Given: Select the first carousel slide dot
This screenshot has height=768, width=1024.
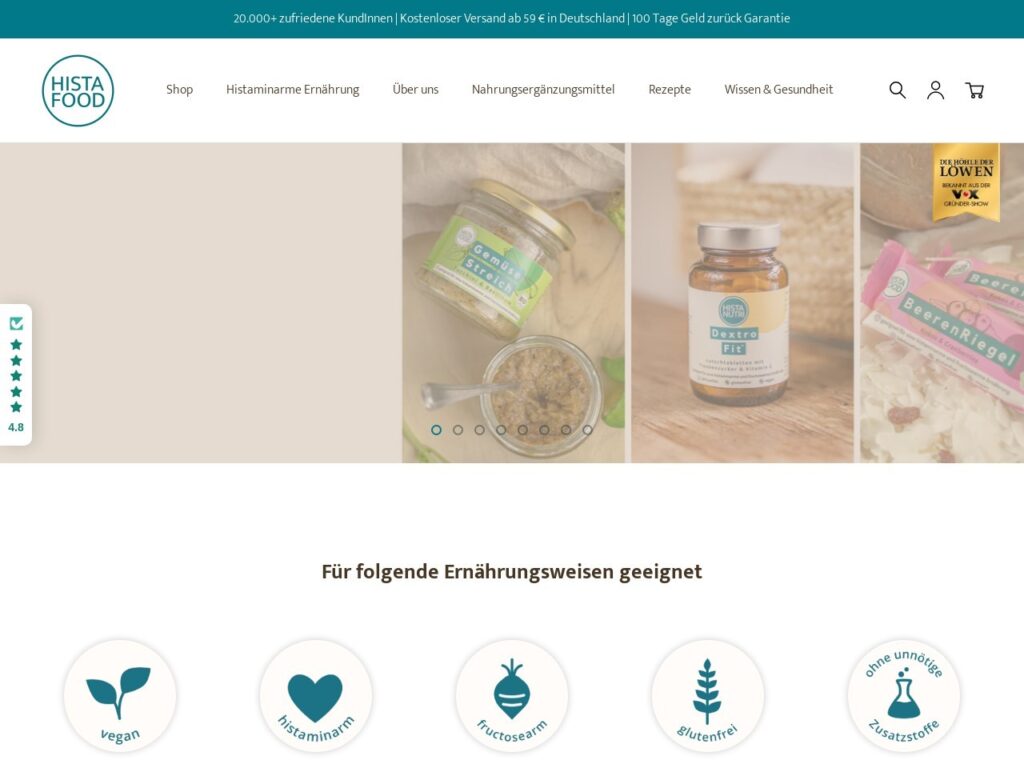Looking at the screenshot, I should 436,430.
